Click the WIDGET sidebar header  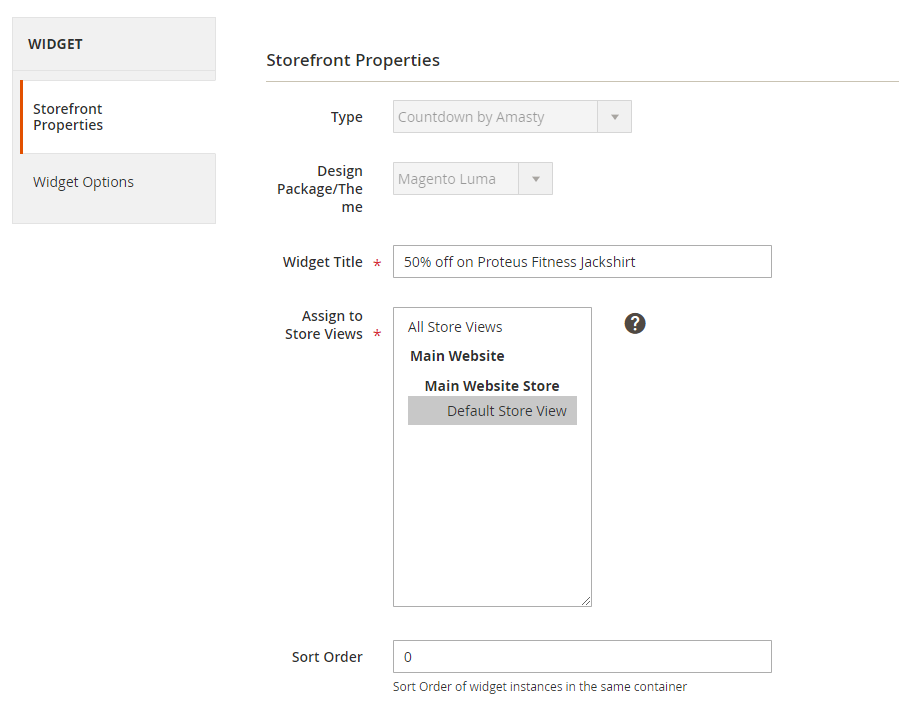(55, 44)
